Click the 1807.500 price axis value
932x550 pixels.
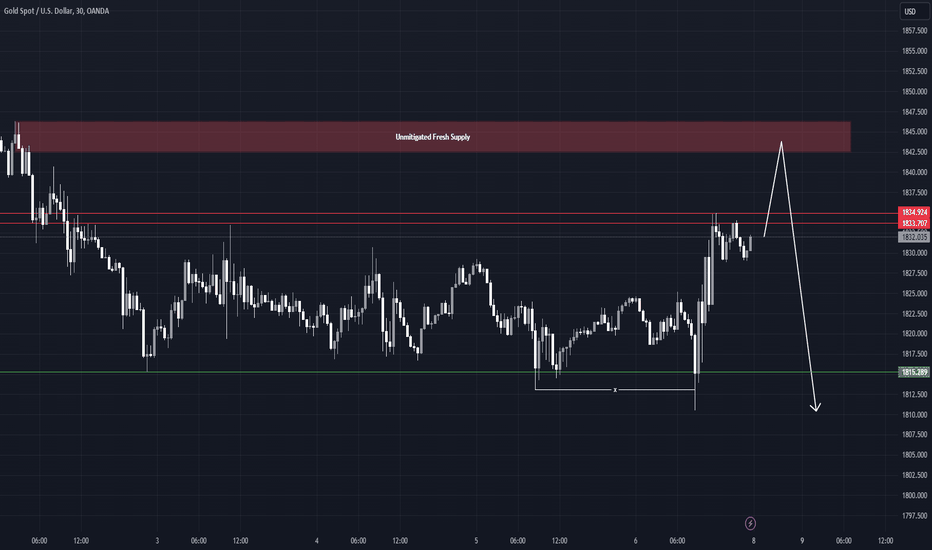(914, 435)
